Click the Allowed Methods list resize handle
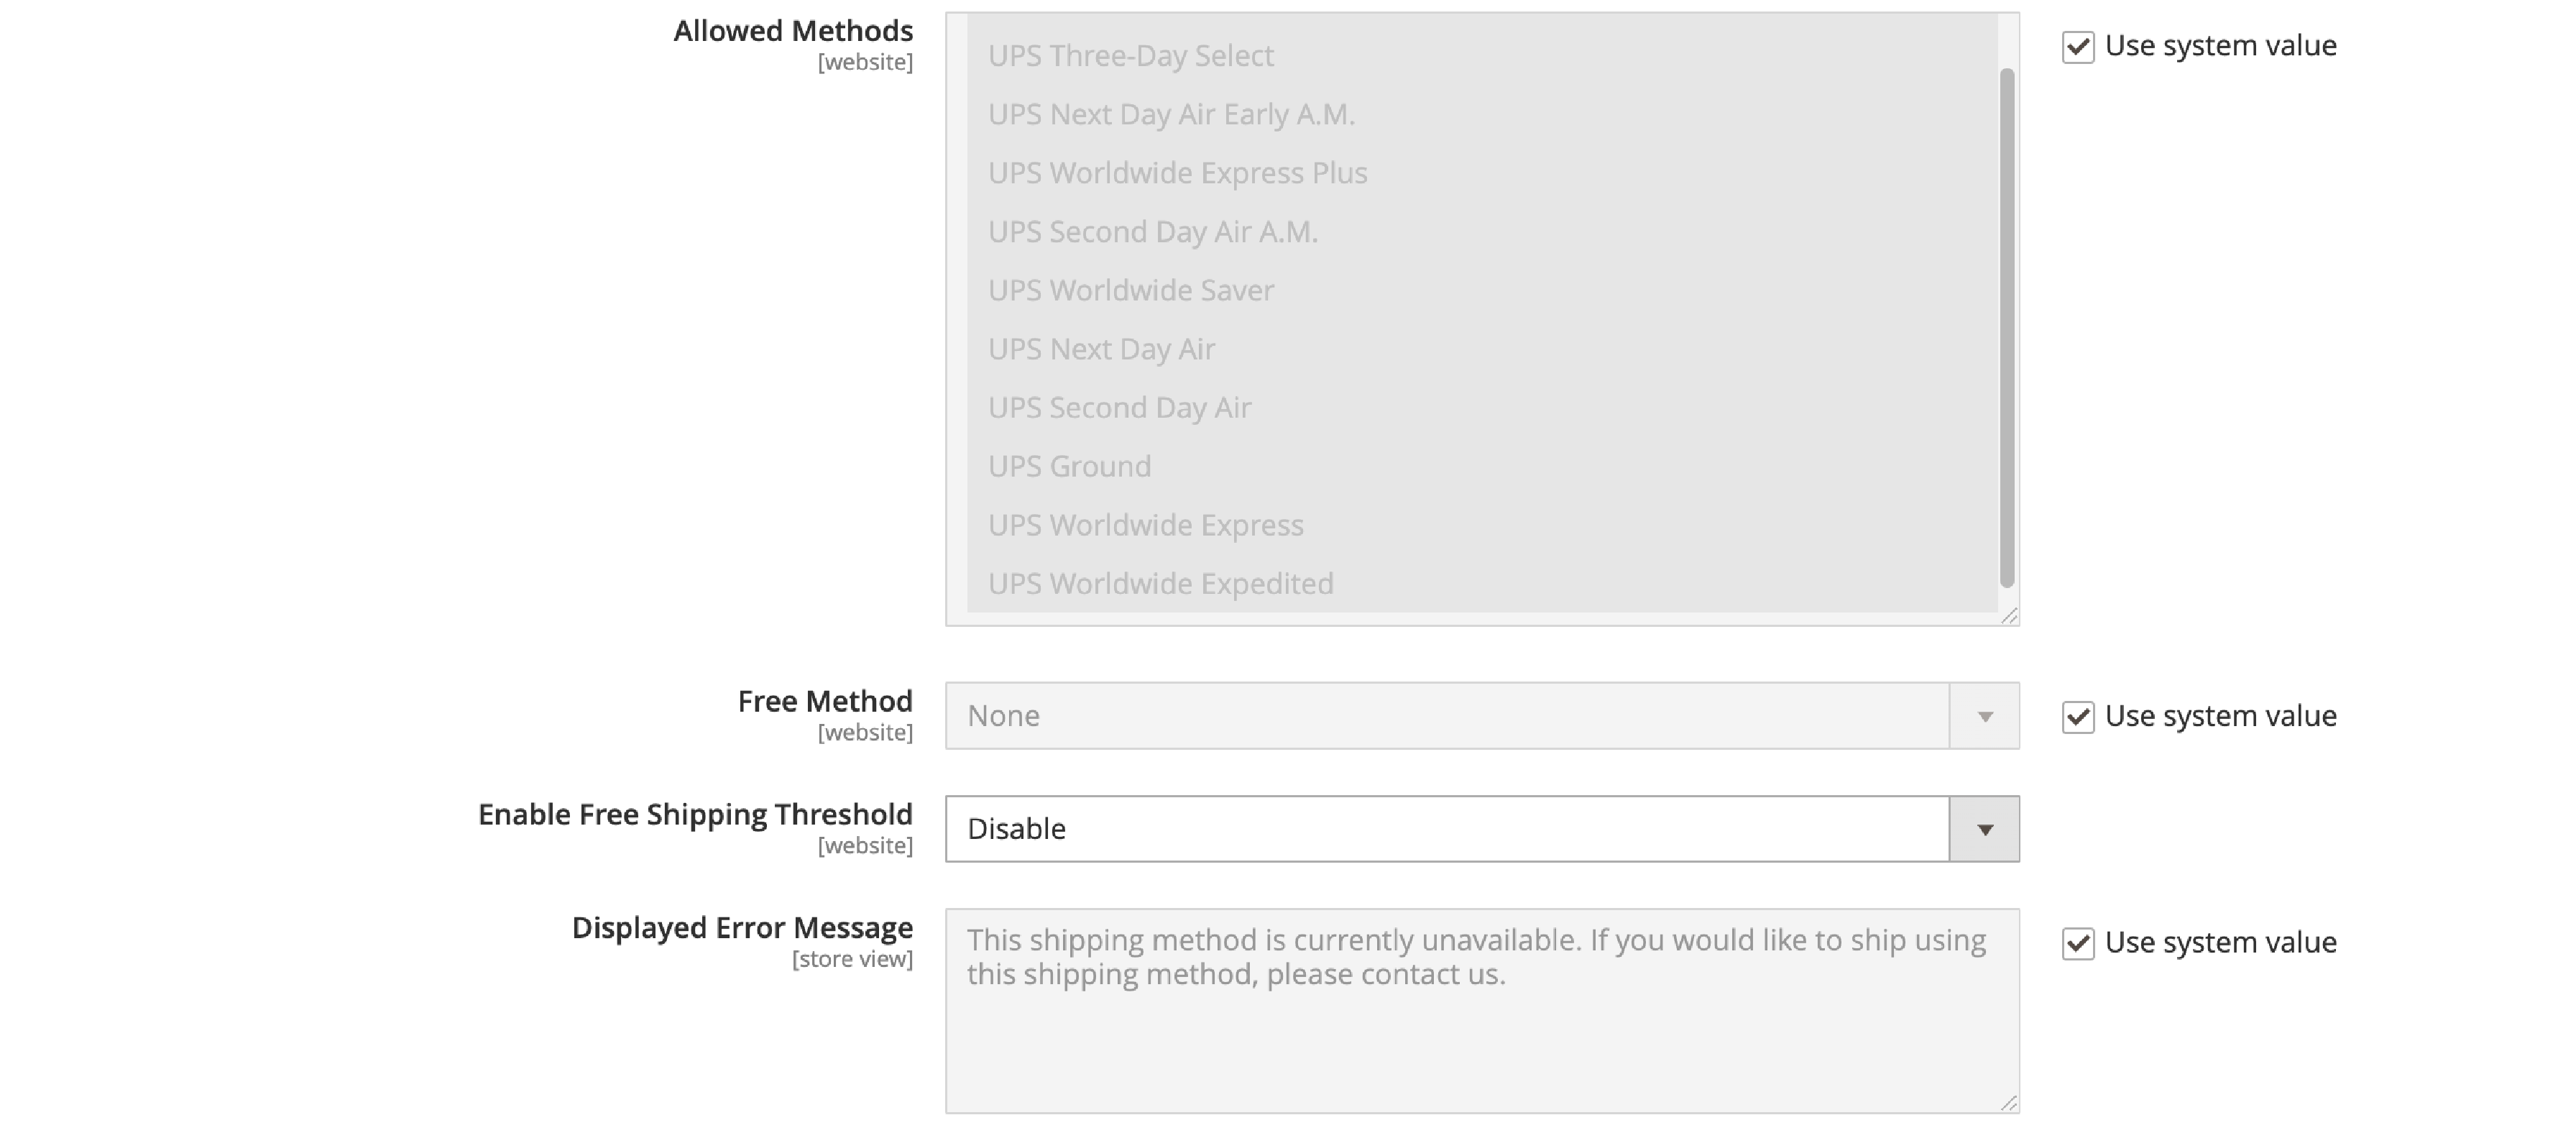This screenshot has height=1133, width=2576. (2010, 616)
